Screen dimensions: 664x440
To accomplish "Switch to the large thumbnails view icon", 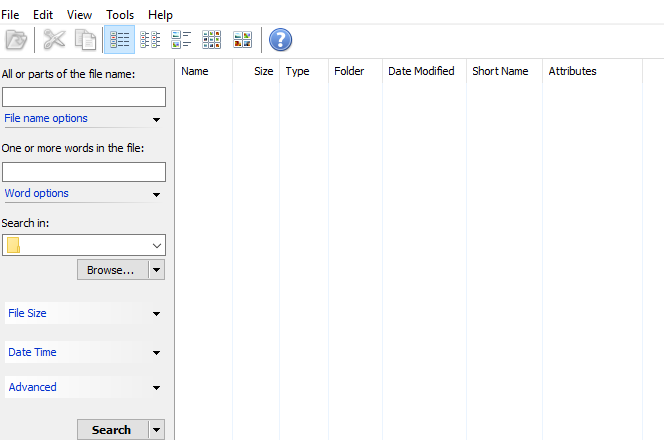I will 243,40.
